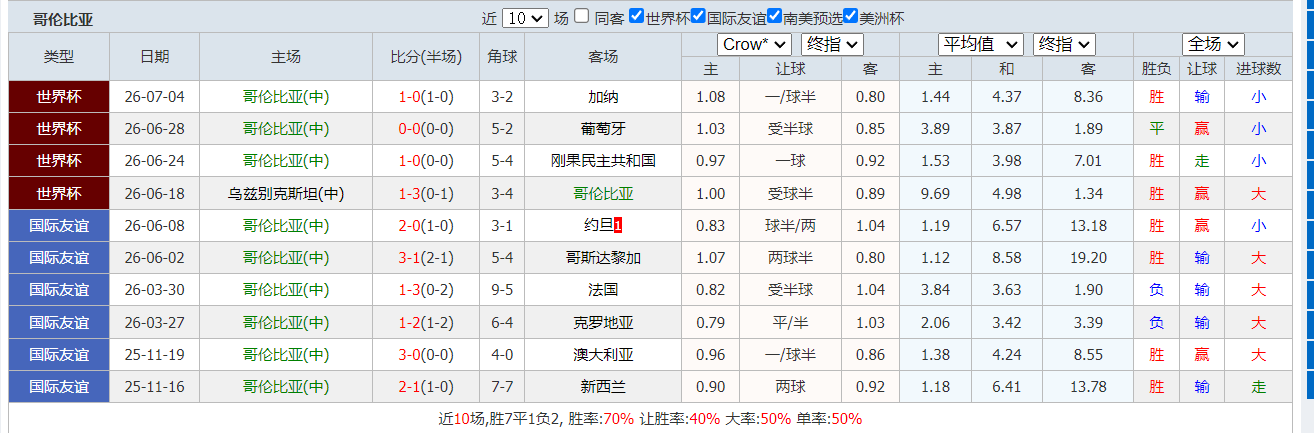Click the red 1 badge beside 约旦
This screenshot has height=433, width=1314.
[x=618, y=226]
